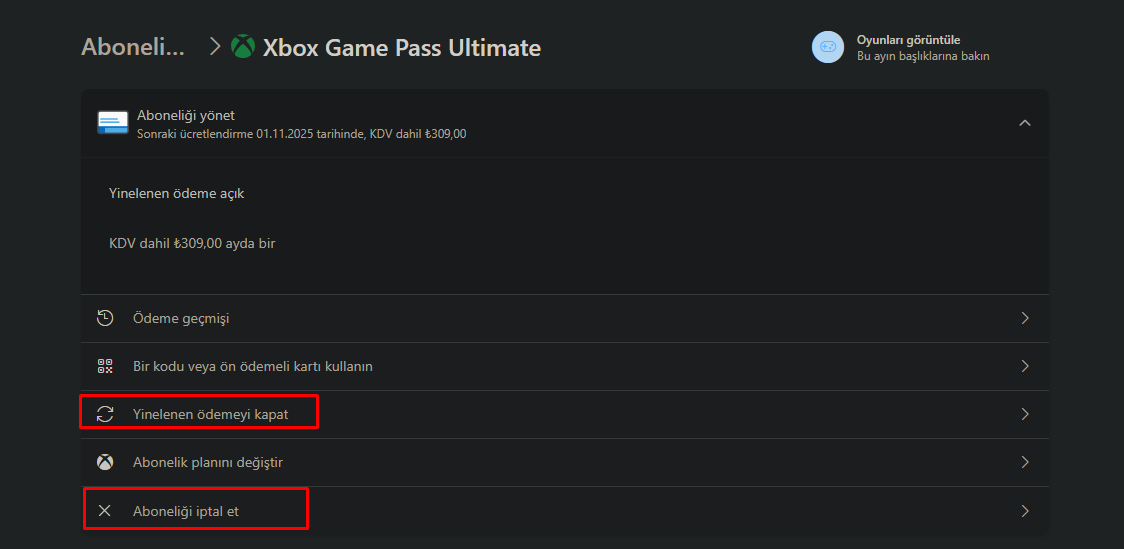
Task: Select Yinelenen ödemeyi kapat option
Action: [x=211, y=414]
